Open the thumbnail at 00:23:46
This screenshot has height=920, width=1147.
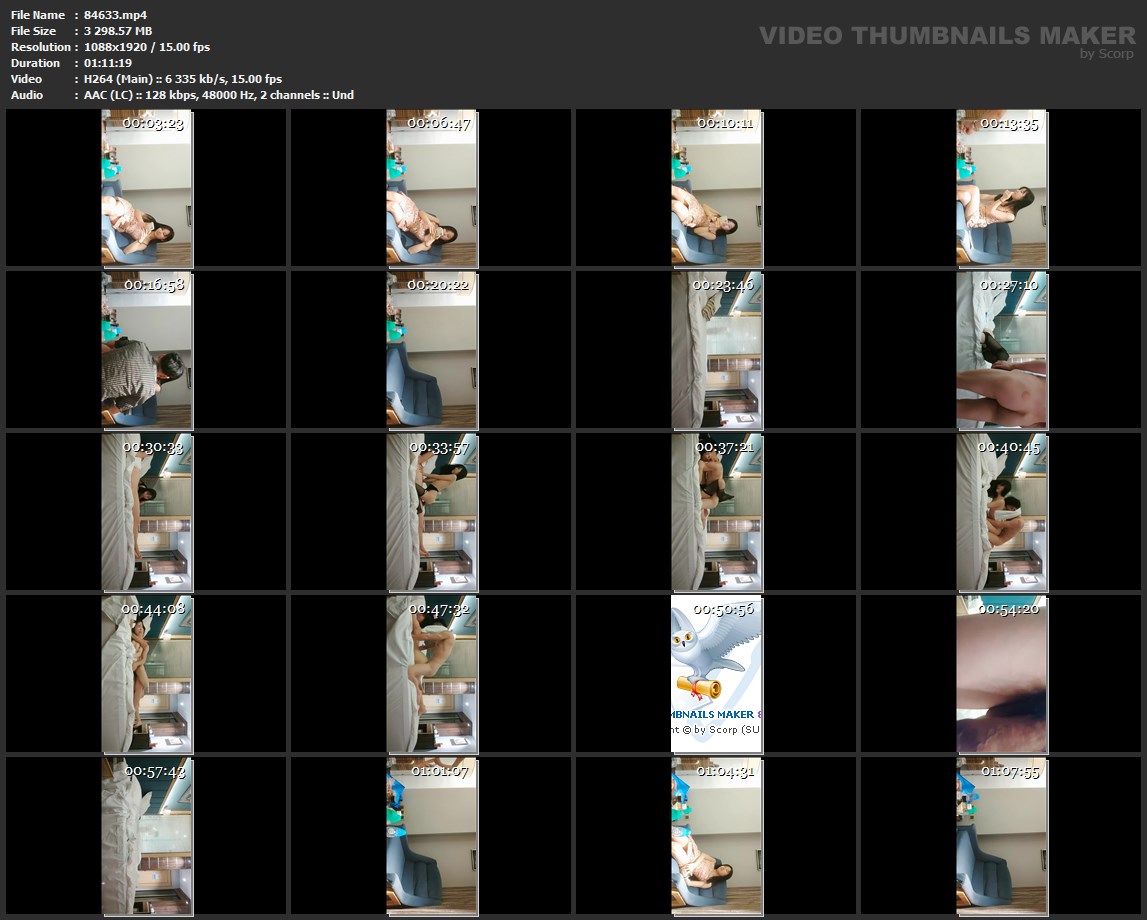click(x=717, y=350)
